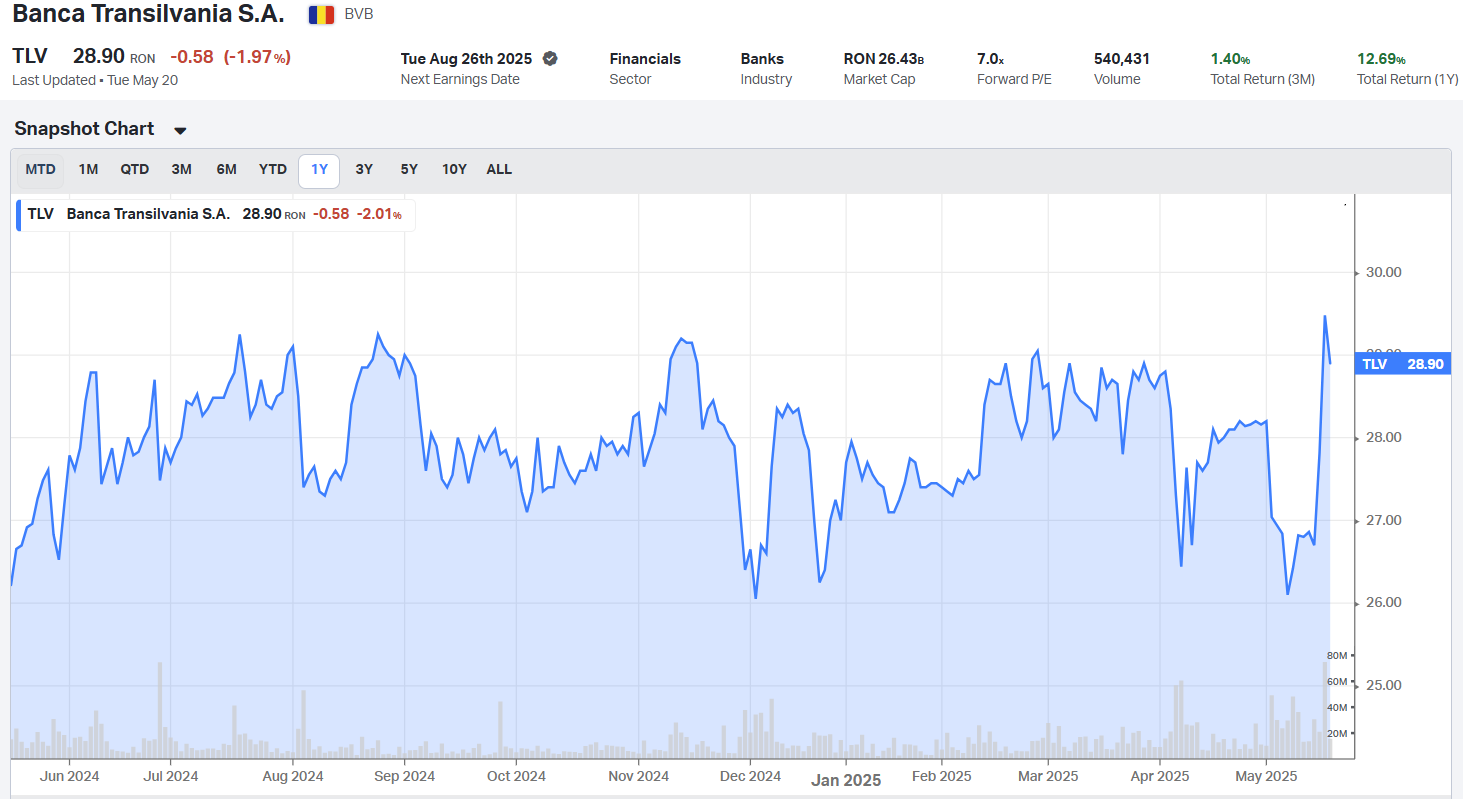The height and width of the screenshot is (799, 1463).
Task: Click the -0.58 (-1.97%) price change in header
Action: (x=230, y=57)
